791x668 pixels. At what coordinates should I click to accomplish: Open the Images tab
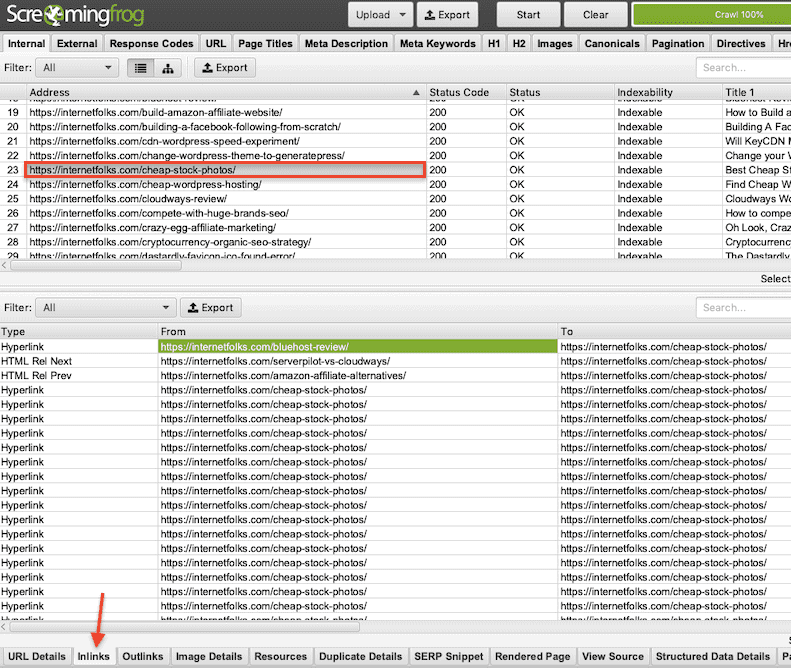click(x=555, y=43)
